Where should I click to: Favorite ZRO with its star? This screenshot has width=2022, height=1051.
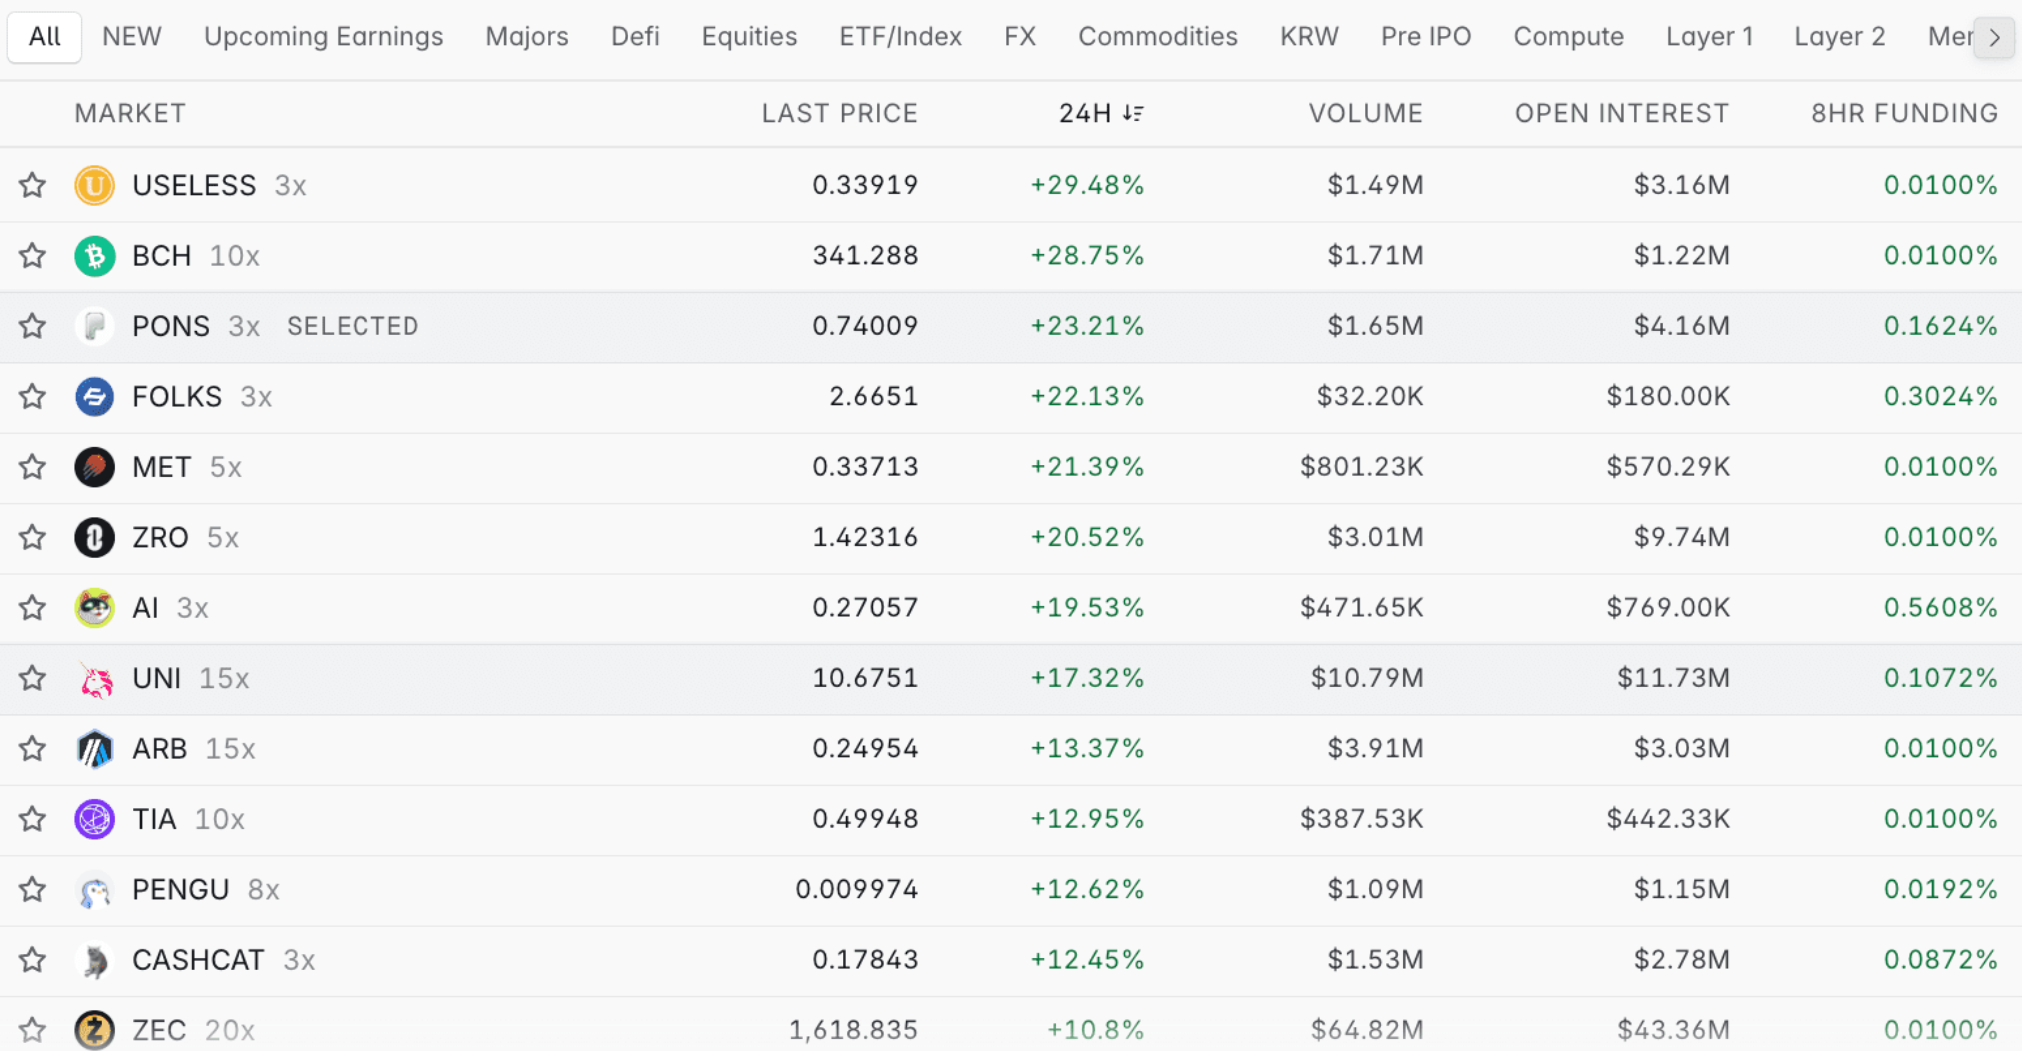(x=32, y=538)
